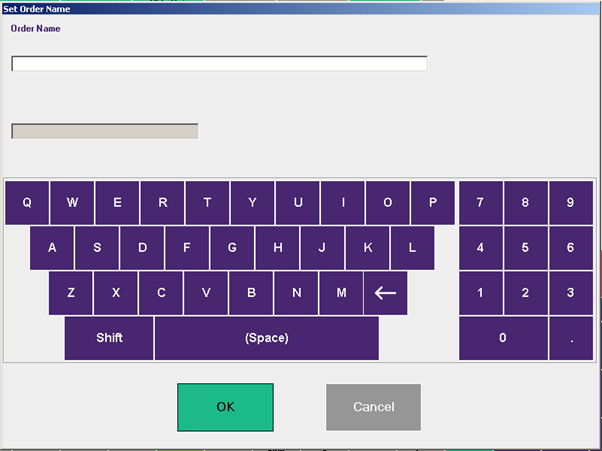The width and height of the screenshot is (602, 451).
Task: Tap the O letter key
Action: coord(388,203)
